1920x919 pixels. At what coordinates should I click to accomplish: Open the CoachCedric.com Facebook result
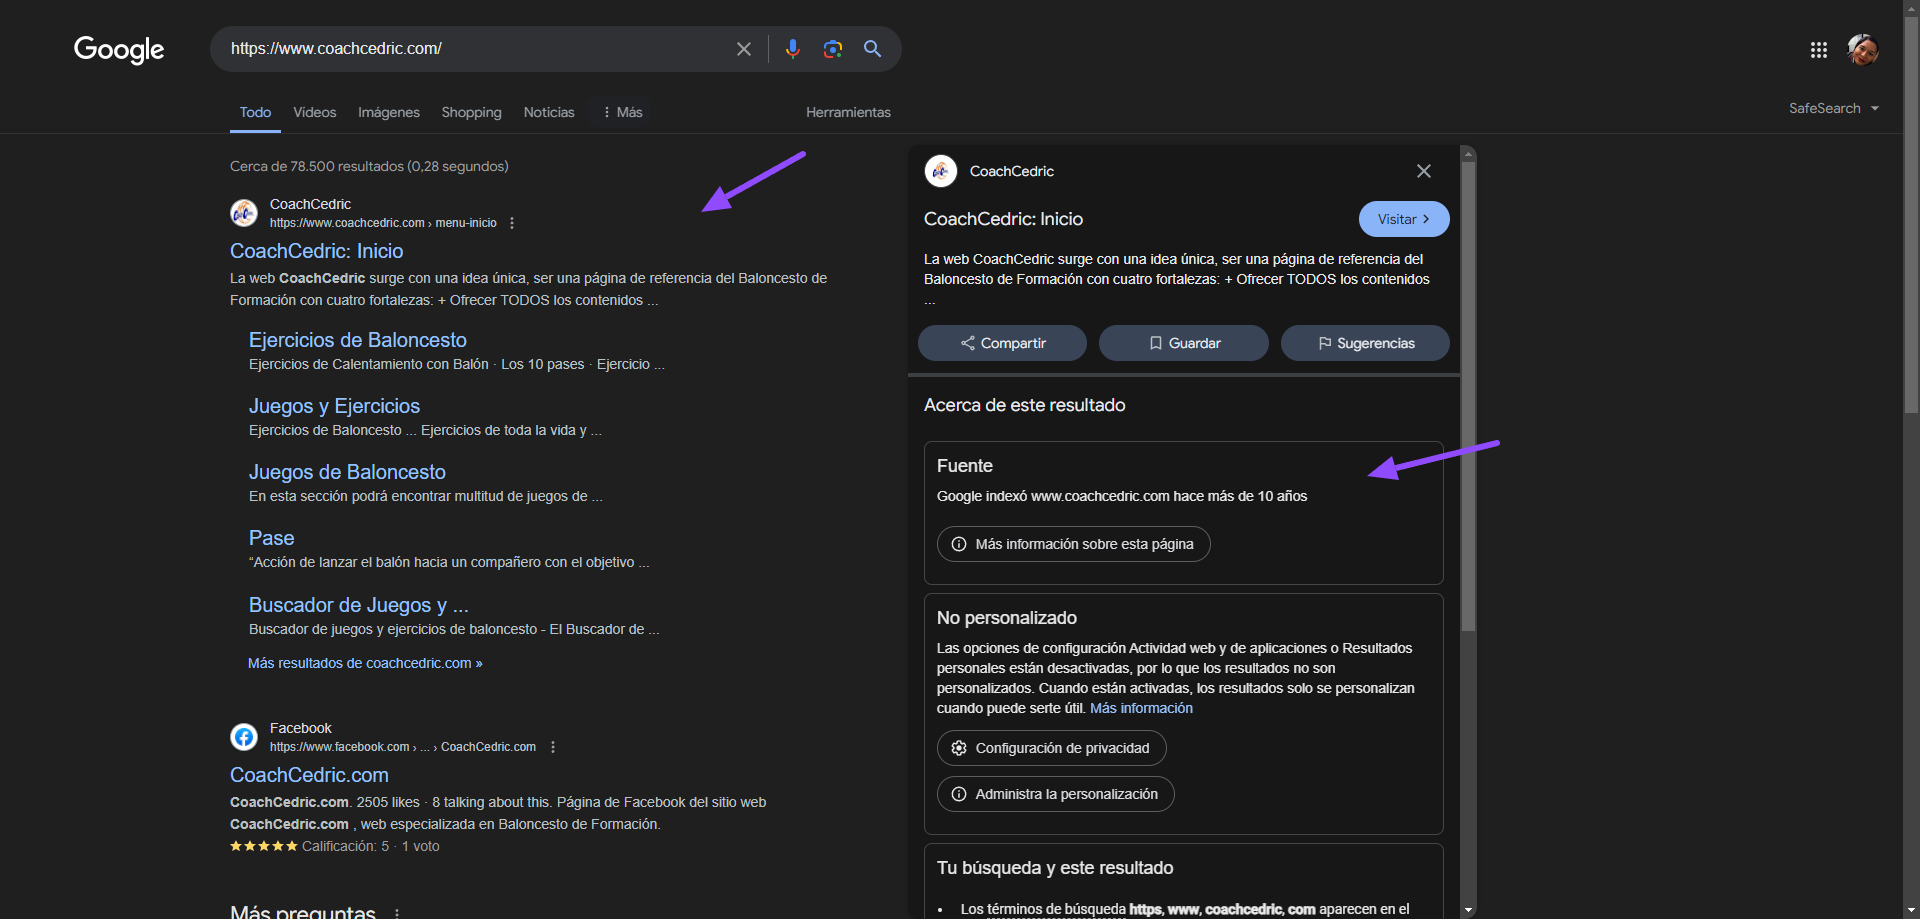(309, 775)
